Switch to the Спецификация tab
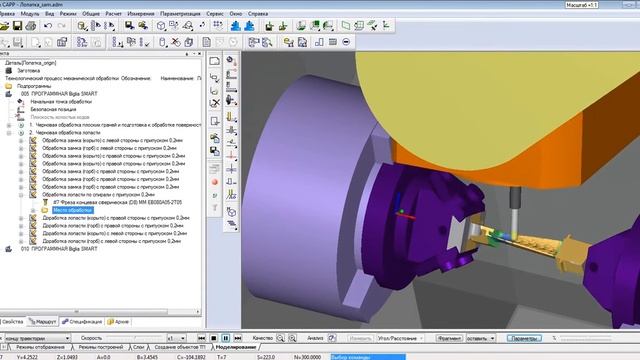The image size is (640, 360). [82, 322]
